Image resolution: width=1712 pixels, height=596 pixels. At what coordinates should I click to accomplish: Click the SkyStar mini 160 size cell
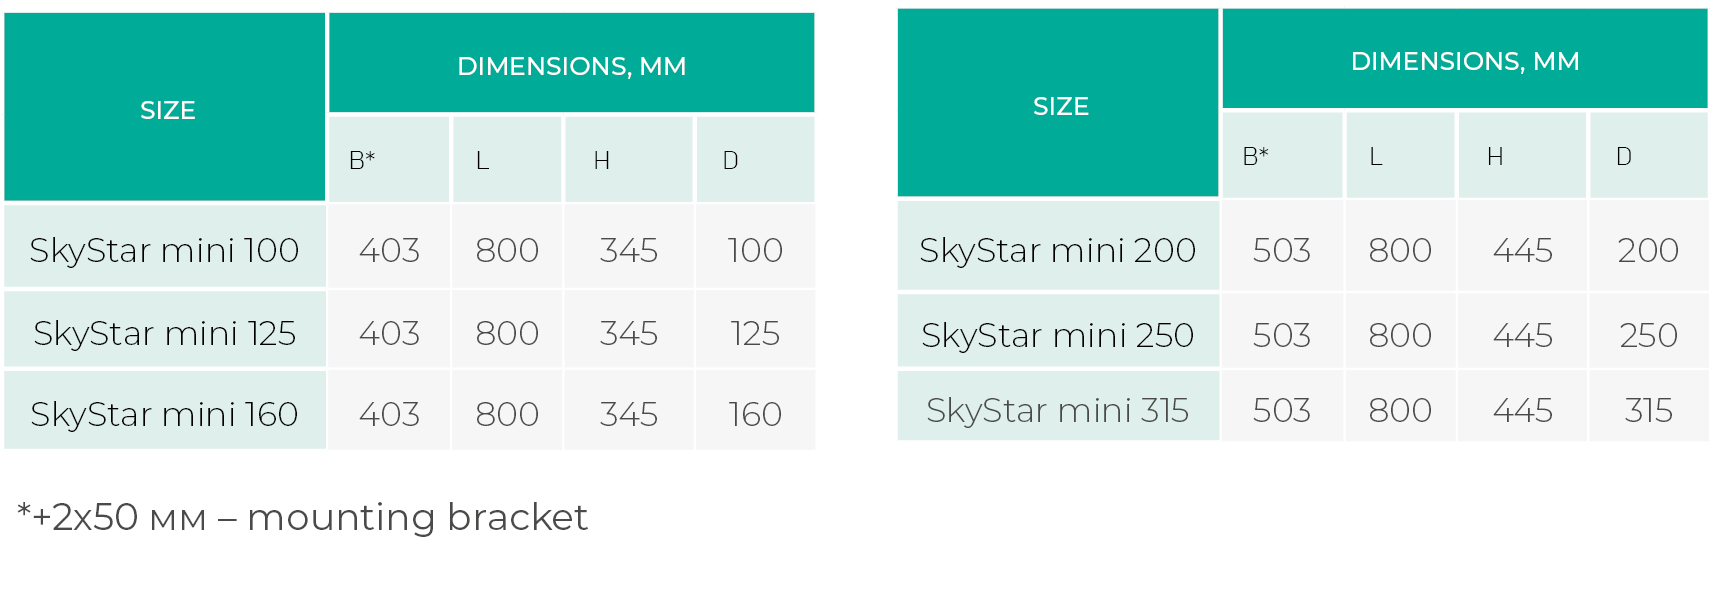[164, 414]
